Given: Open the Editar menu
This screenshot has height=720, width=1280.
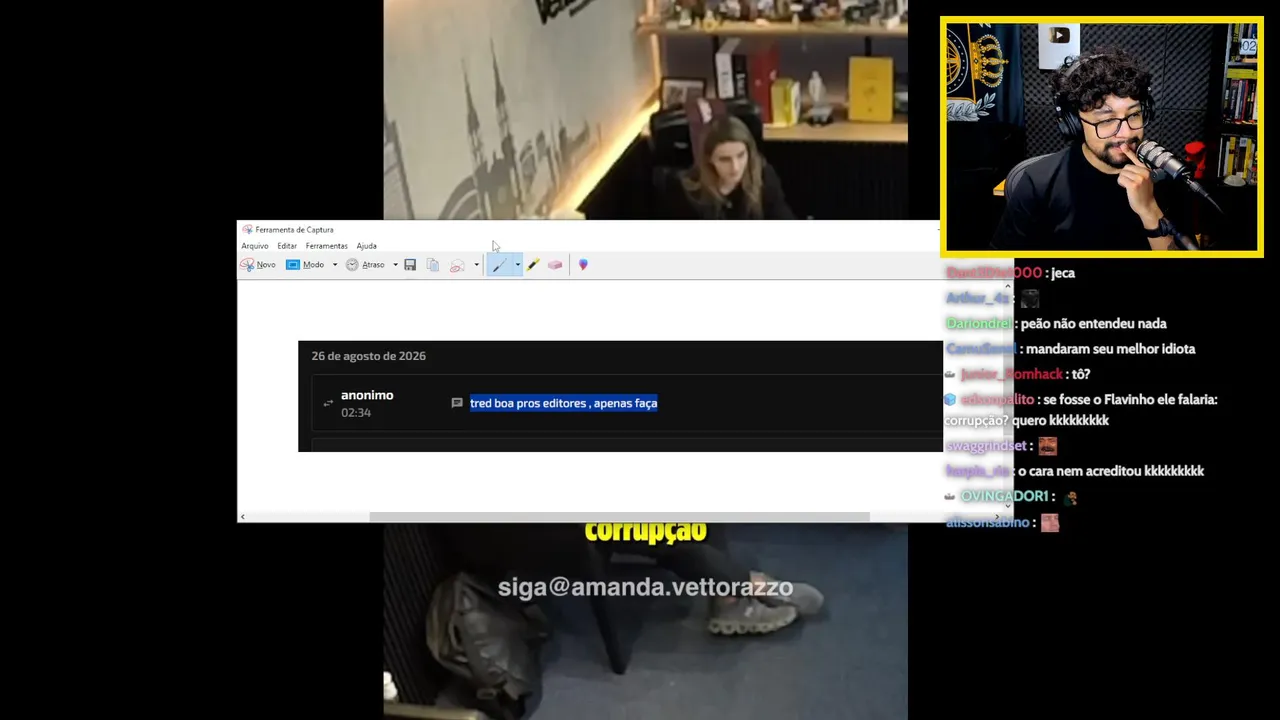Looking at the screenshot, I should (x=287, y=246).
